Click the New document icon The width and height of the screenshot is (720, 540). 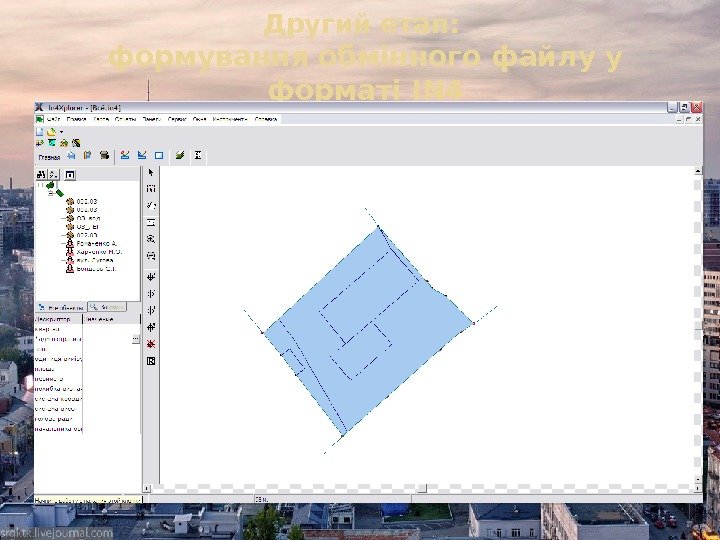(x=39, y=132)
